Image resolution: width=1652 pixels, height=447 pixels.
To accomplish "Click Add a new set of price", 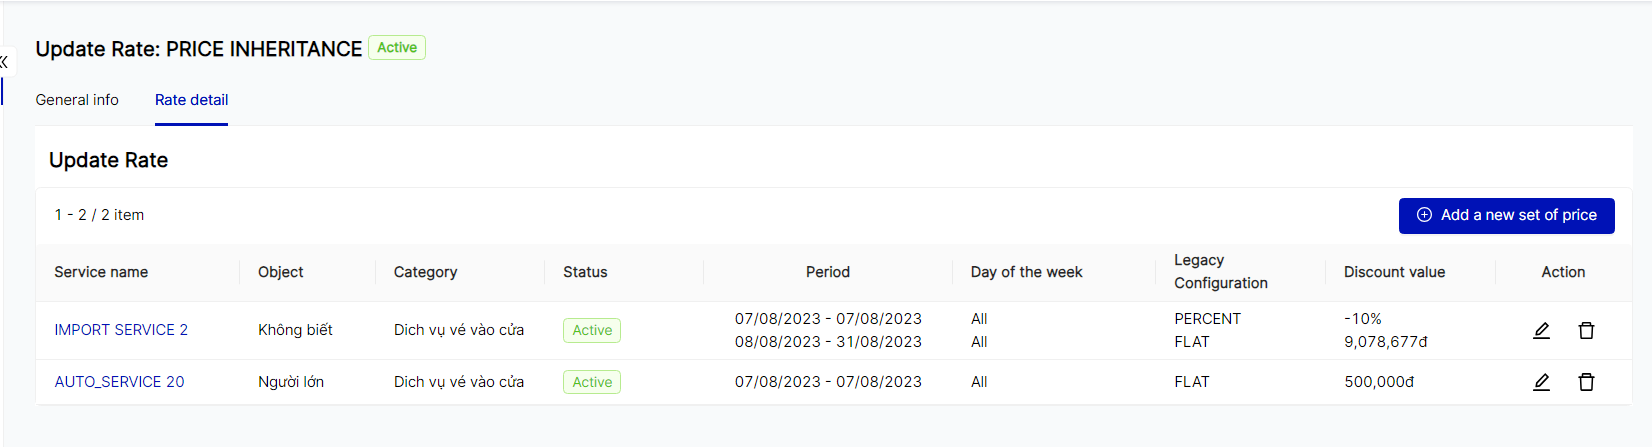I will [x=1518, y=215].
